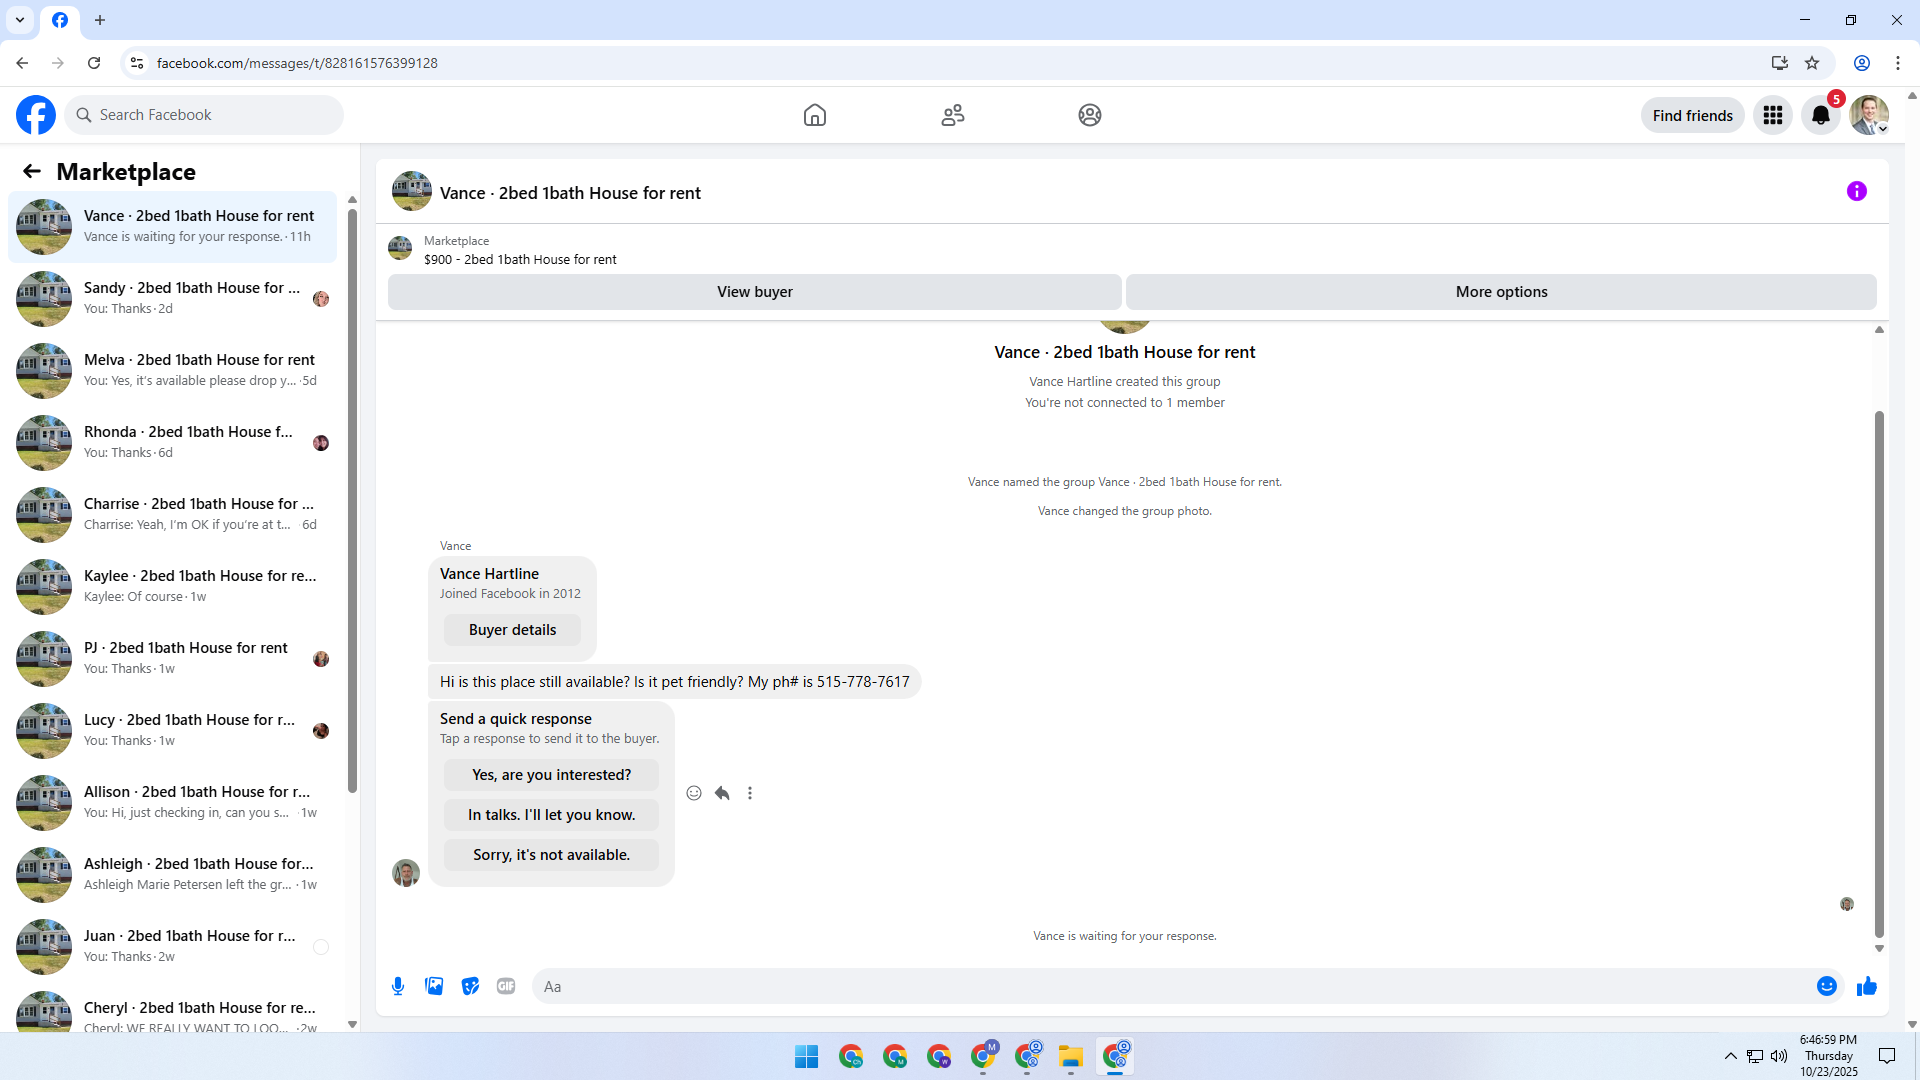1920x1080 pixels.
Task: Go to Facebook Home tab
Action: [x=814, y=115]
